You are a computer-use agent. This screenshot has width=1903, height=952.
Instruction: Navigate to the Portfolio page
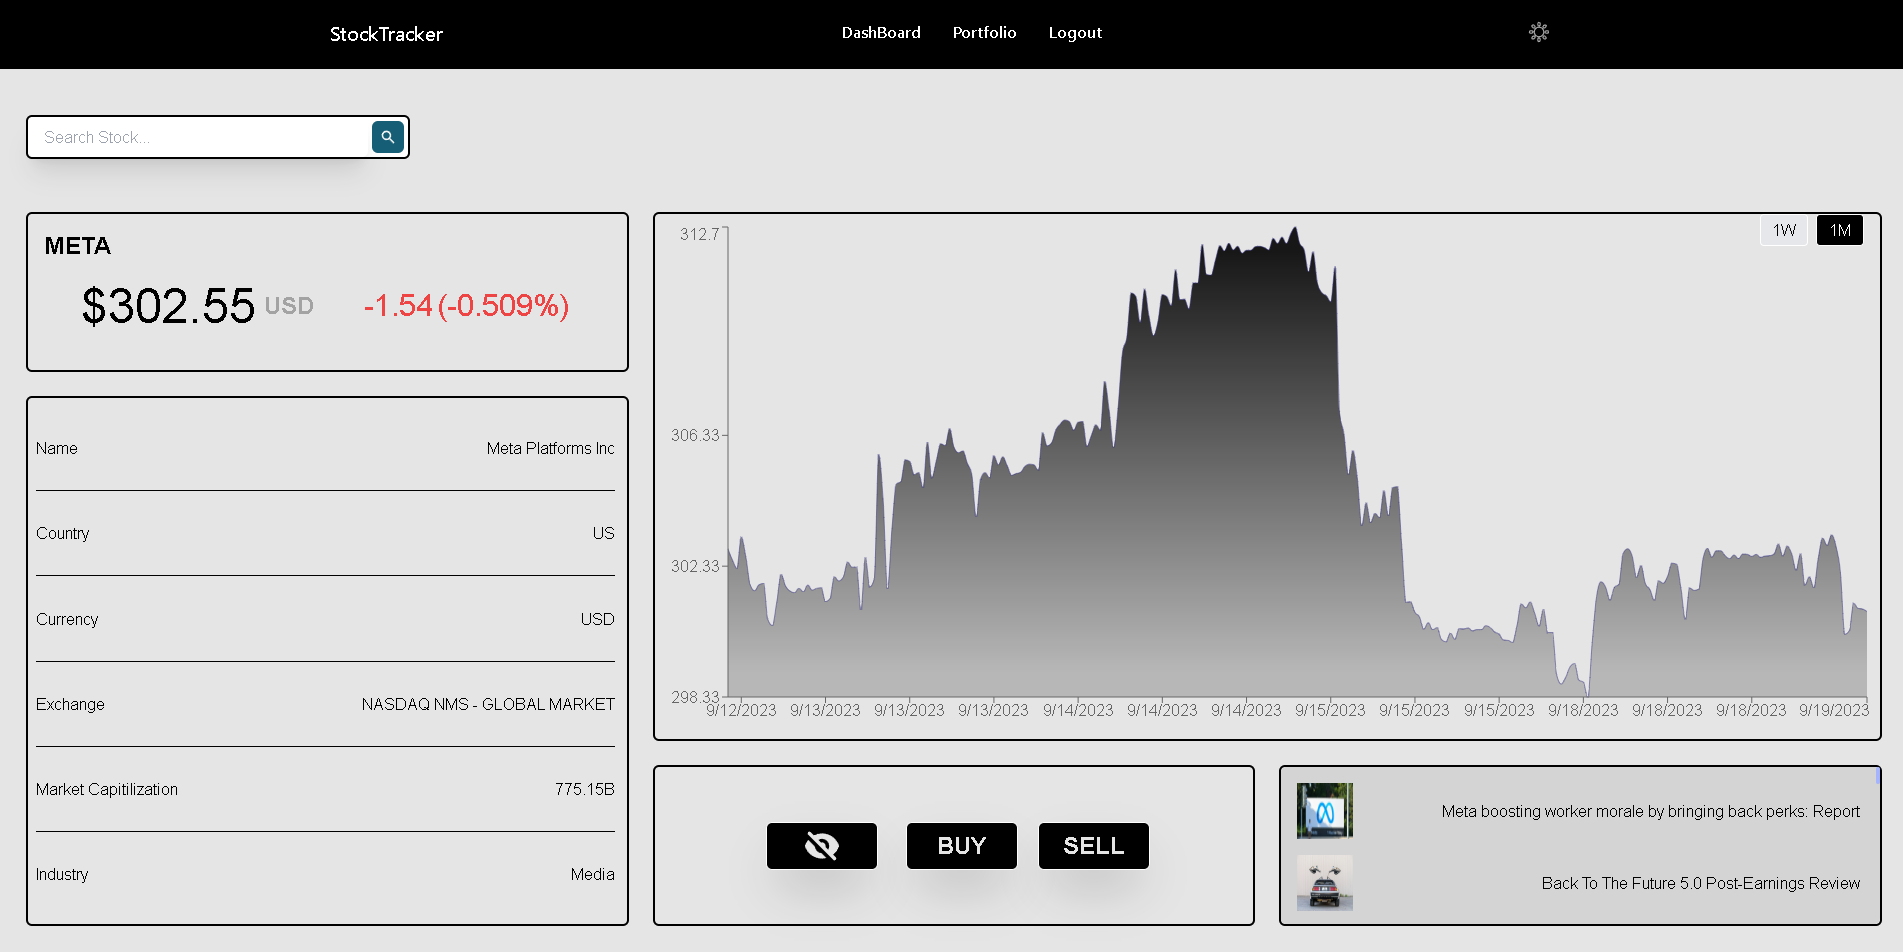984,32
